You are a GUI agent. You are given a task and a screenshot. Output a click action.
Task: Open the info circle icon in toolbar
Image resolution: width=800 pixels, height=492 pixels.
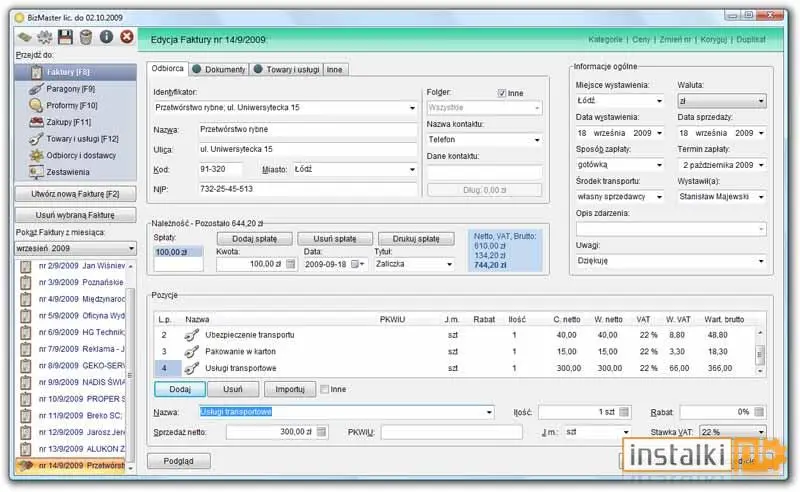coord(106,37)
